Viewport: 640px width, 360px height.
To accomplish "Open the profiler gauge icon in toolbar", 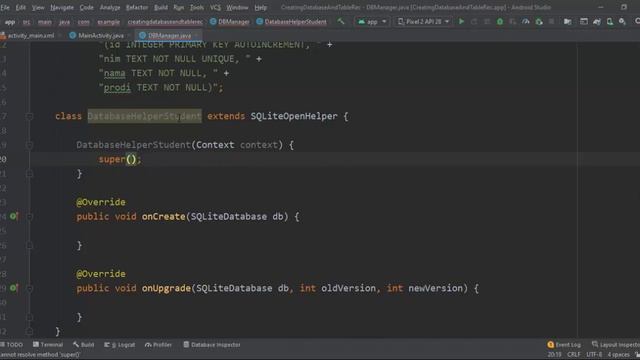I will [x=526, y=22].
